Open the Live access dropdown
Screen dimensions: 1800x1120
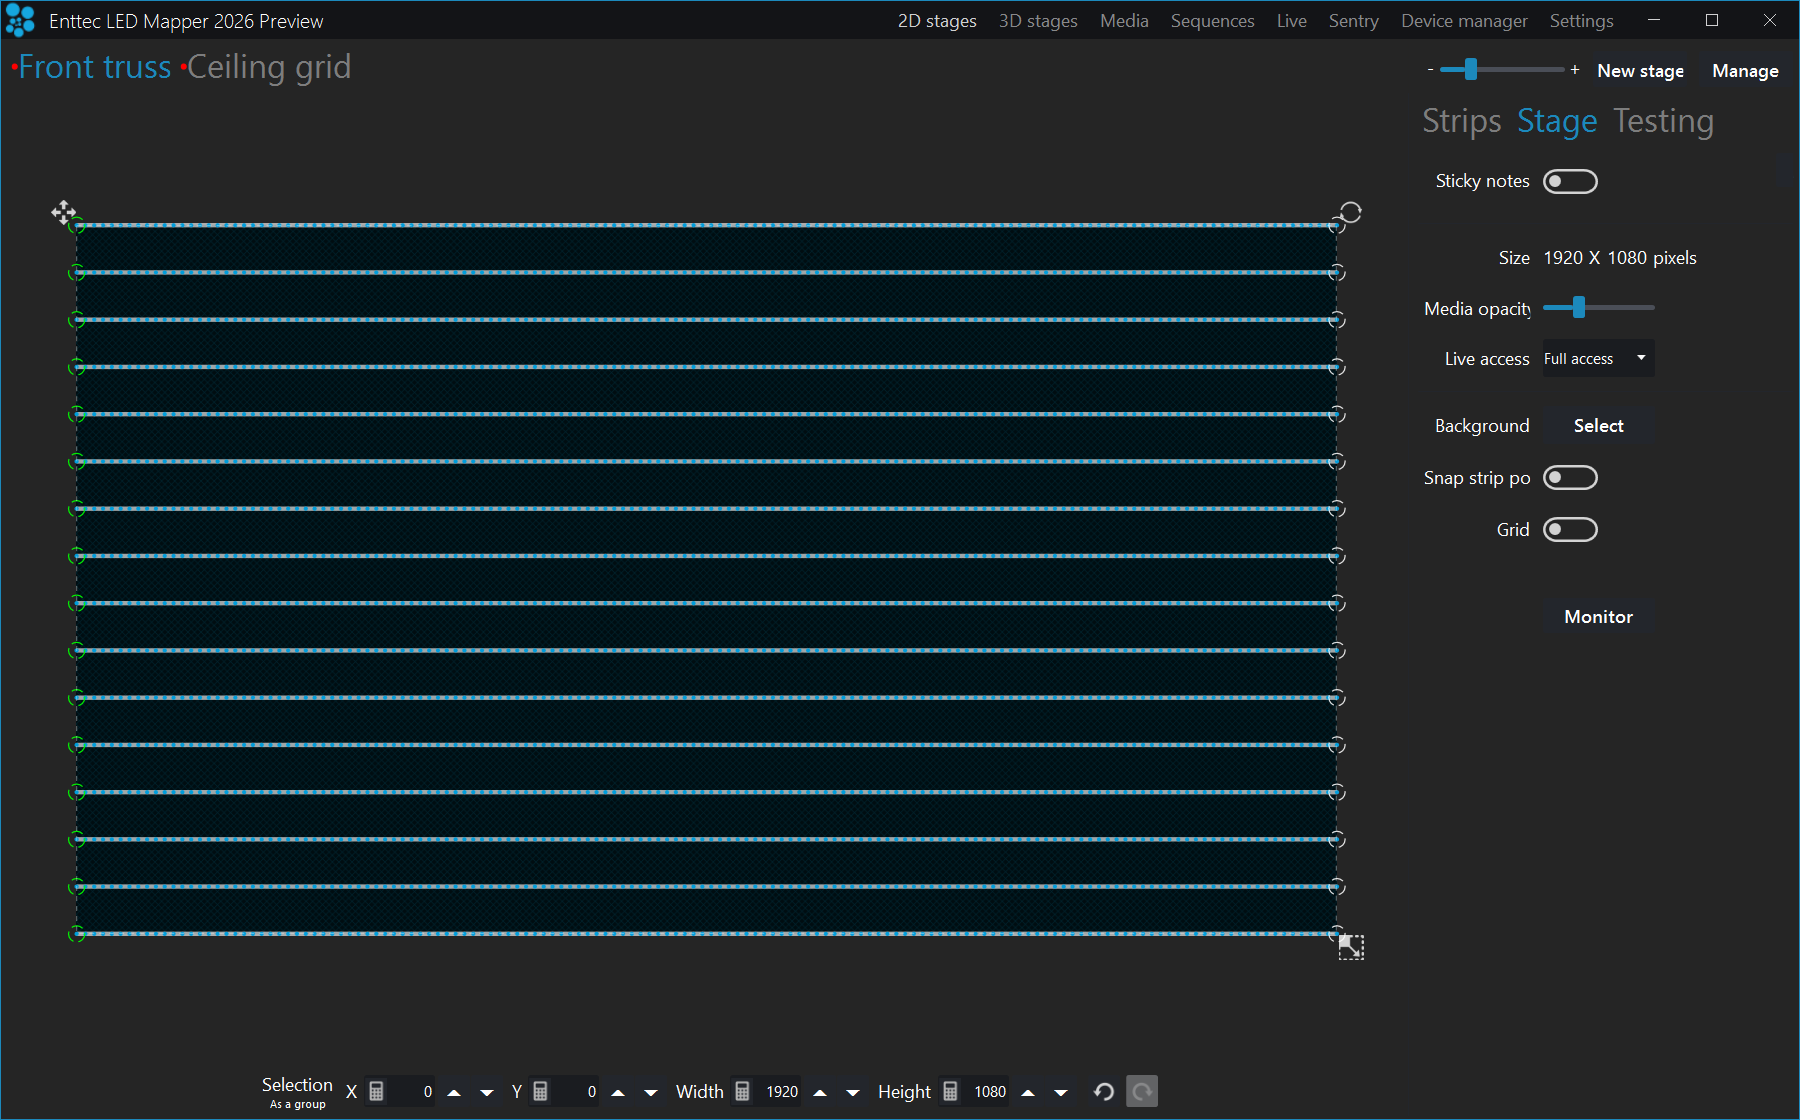(1598, 358)
